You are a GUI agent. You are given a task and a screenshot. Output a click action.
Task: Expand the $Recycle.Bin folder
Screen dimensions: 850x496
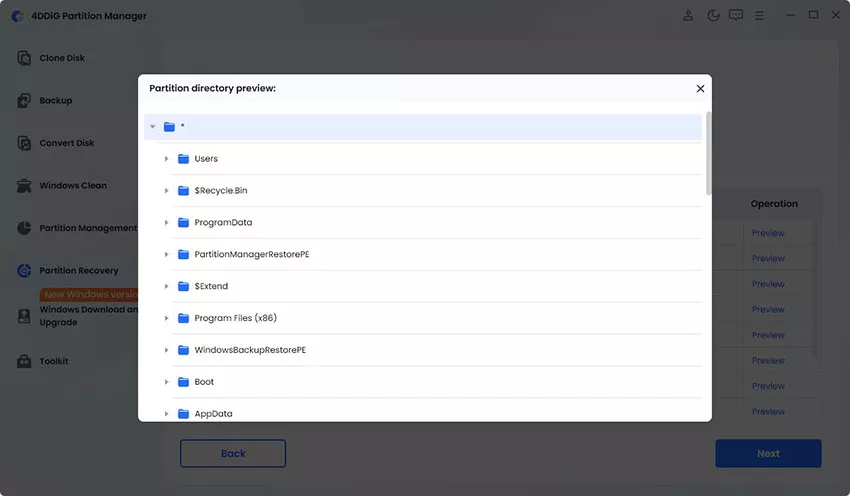coord(166,191)
